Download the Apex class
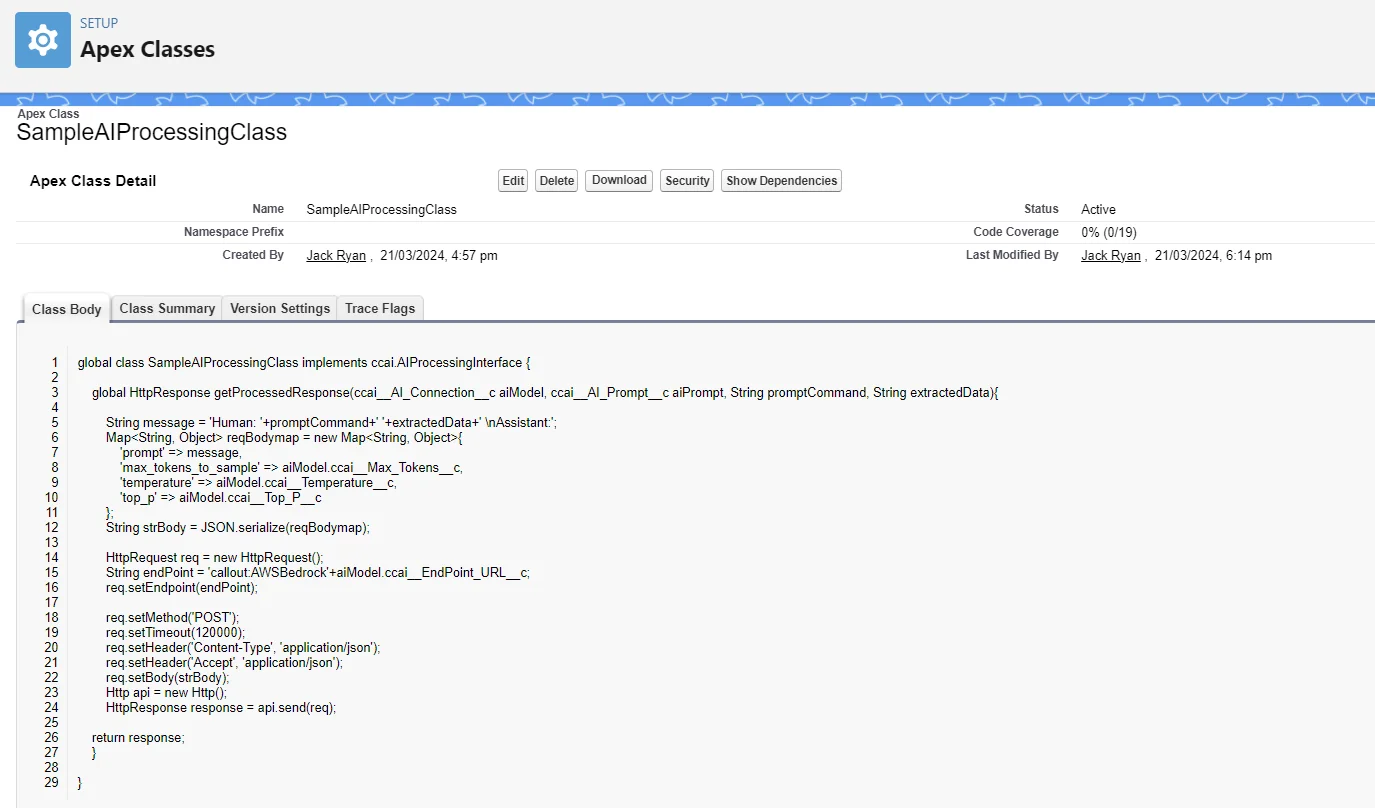The image size is (1375, 808). pyautogui.click(x=619, y=181)
